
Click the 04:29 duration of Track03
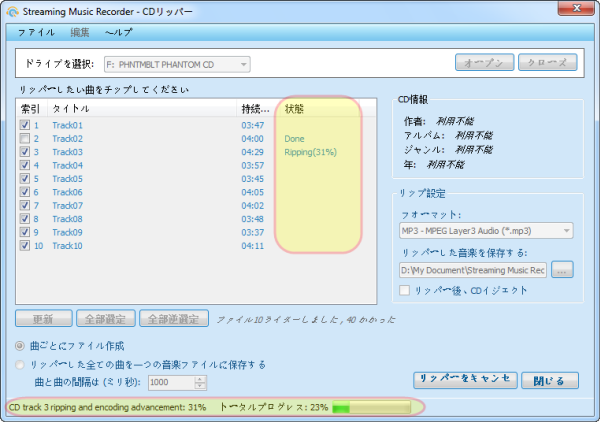pyautogui.click(x=253, y=152)
